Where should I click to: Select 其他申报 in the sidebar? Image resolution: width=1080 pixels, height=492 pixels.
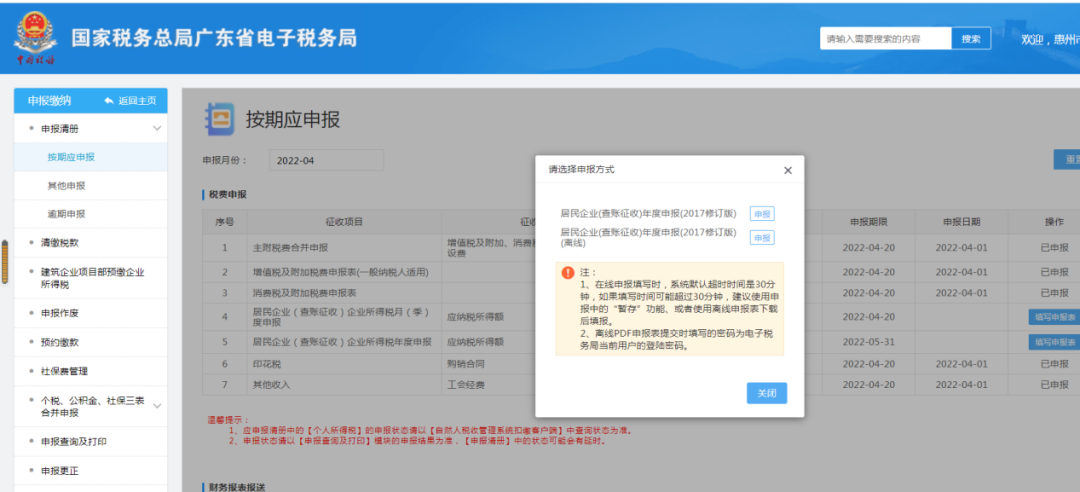(66, 186)
